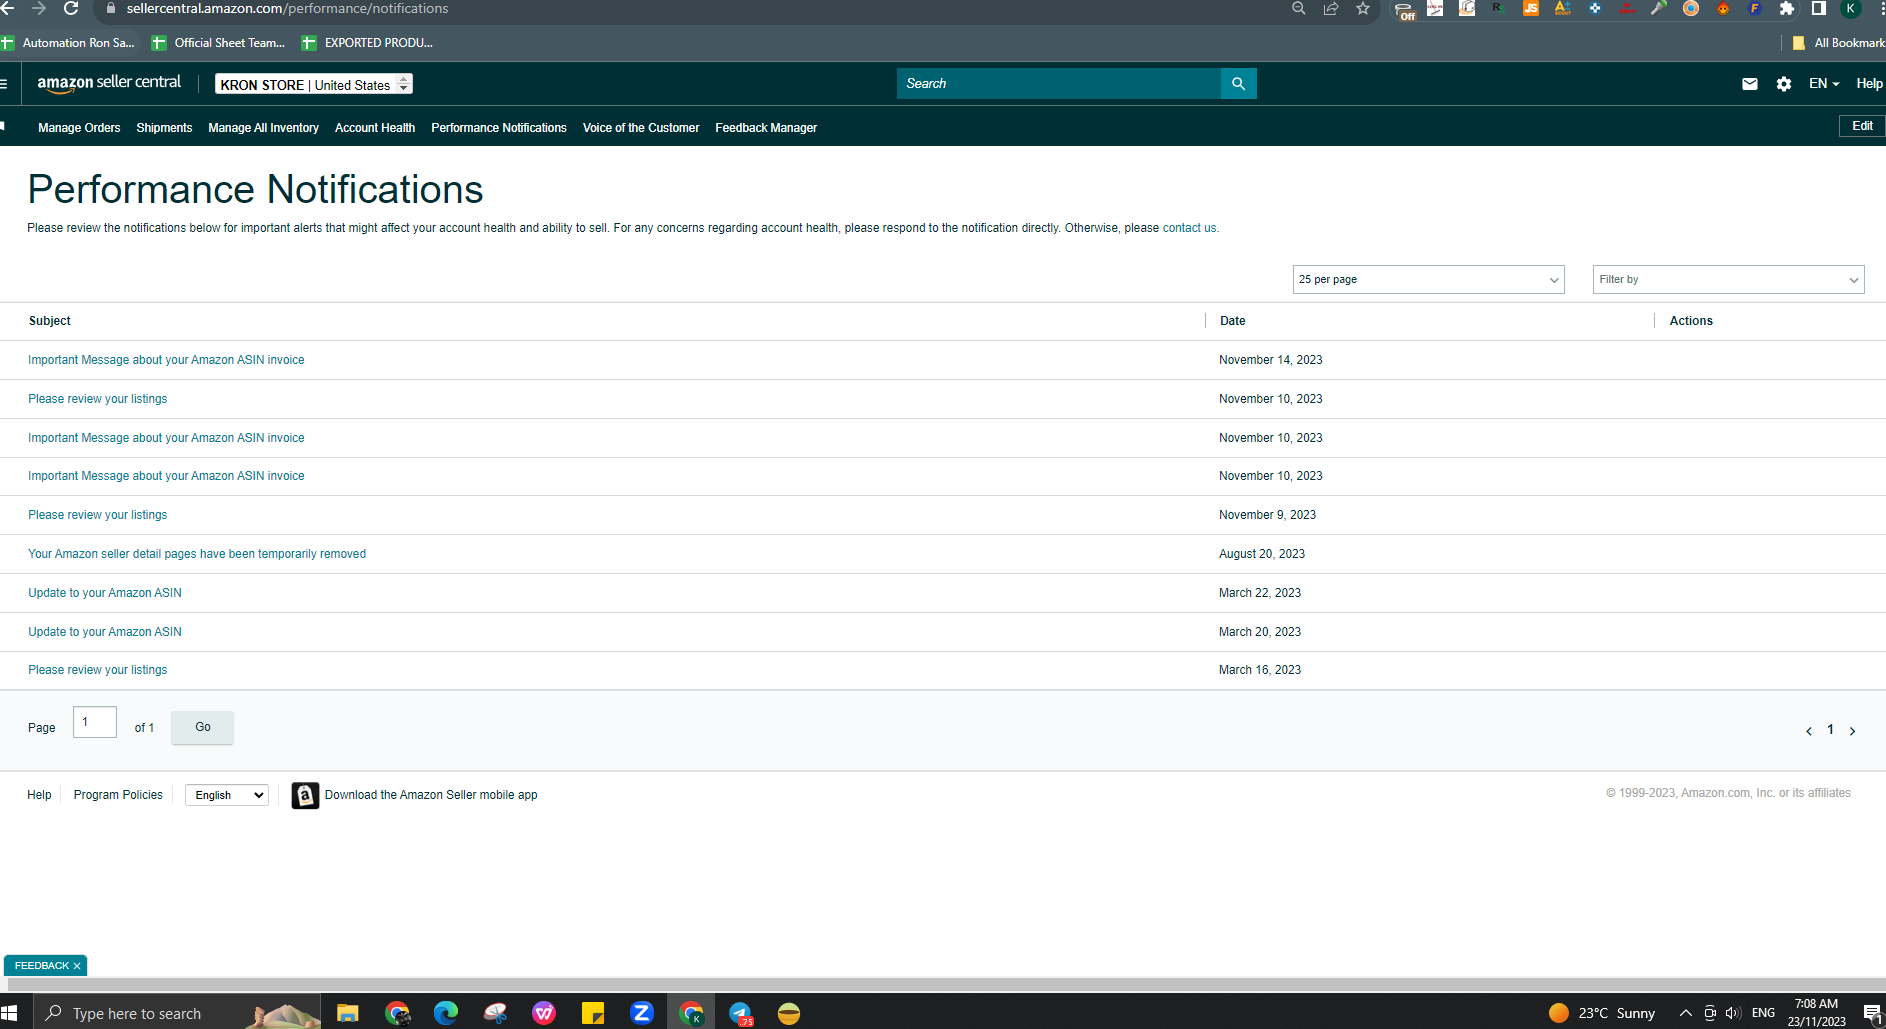Click the Edit button in navigation bar
Image resolution: width=1886 pixels, height=1029 pixels.
[x=1862, y=126]
